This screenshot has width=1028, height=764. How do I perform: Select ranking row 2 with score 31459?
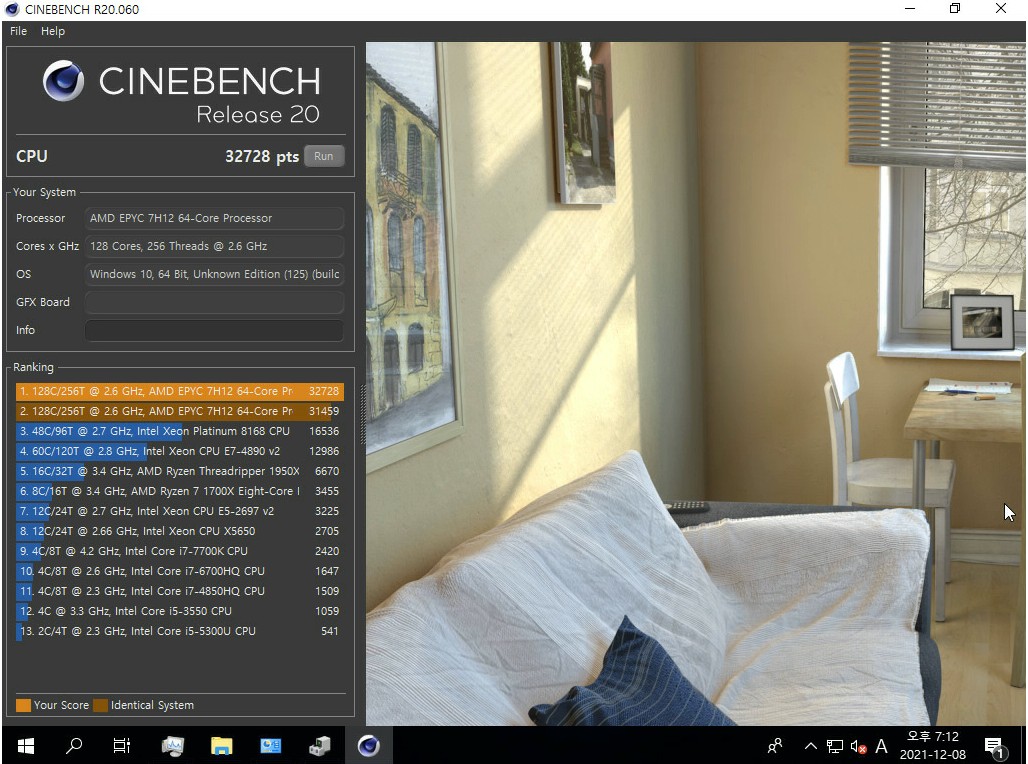click(180, 411)
